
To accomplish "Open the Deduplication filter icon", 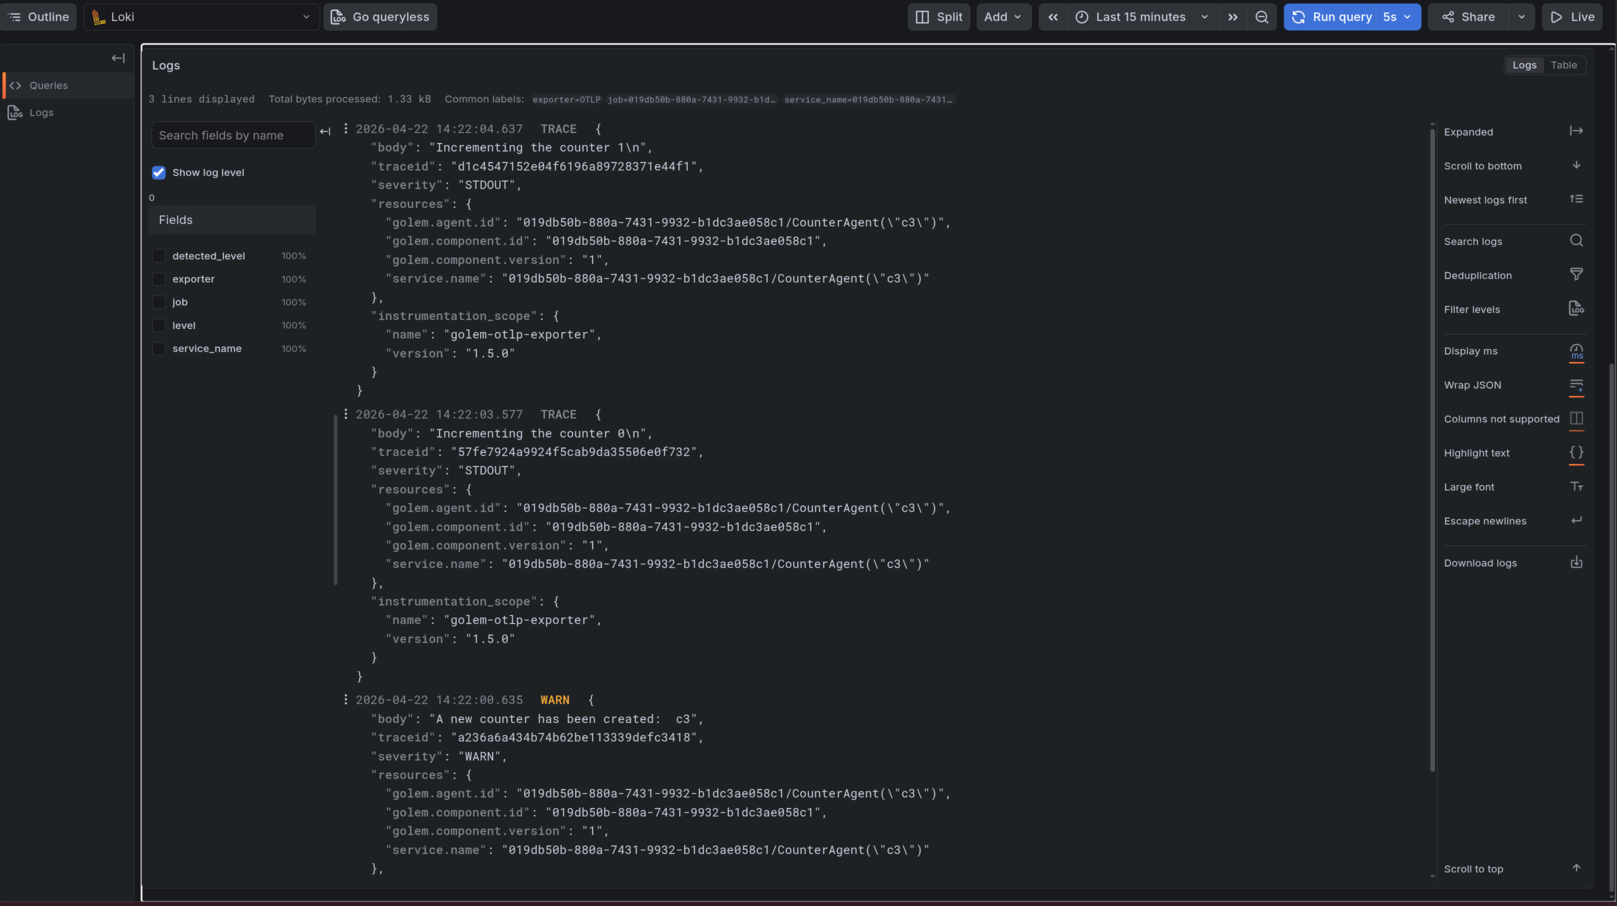I will (x=1576, y=275).
